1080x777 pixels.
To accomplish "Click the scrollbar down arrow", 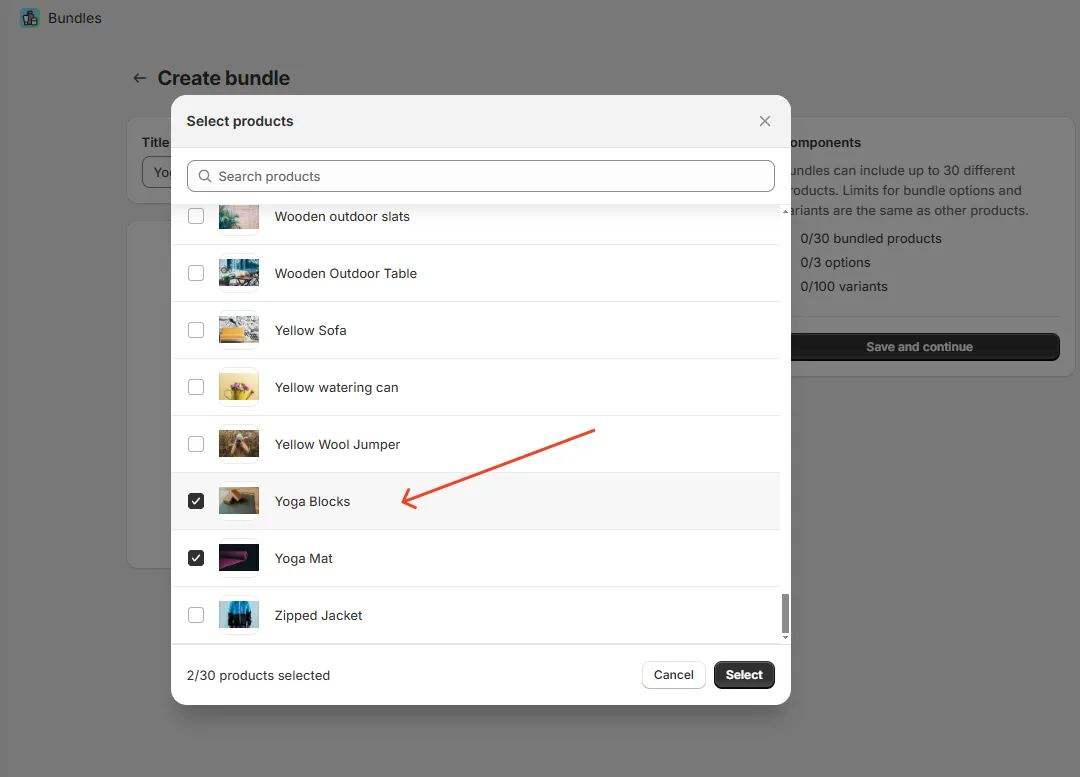I will [x=785, y=638].
